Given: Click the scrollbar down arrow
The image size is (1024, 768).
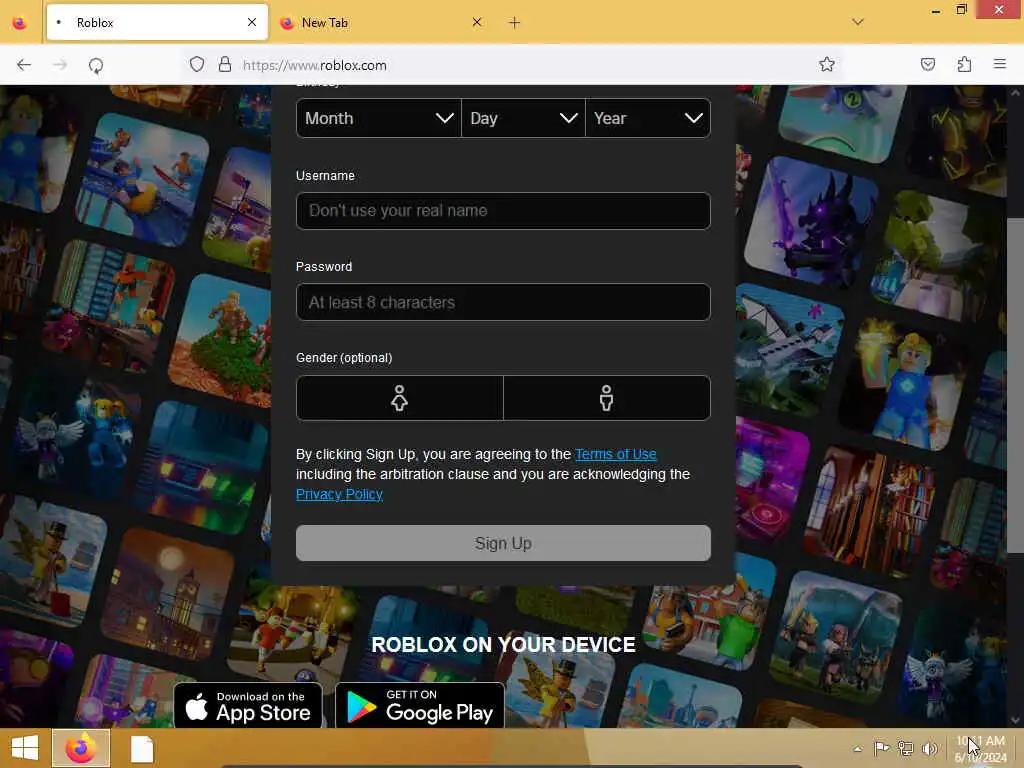Looking at the screenshot, I should 1016,720.
